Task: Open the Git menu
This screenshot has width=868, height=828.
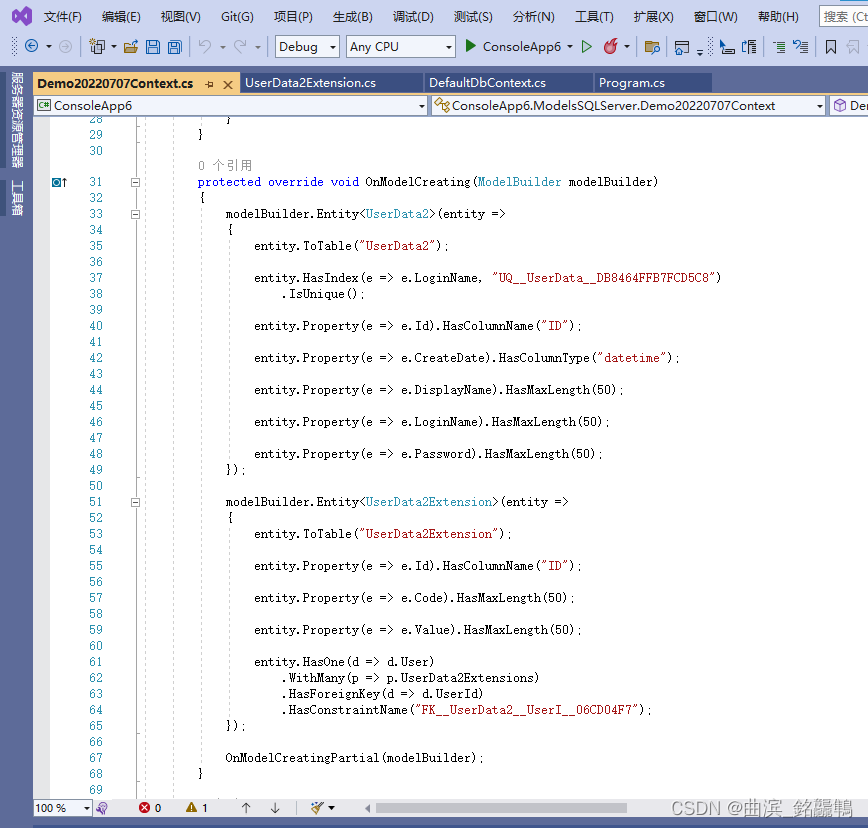Action: [x=234, y=16]
